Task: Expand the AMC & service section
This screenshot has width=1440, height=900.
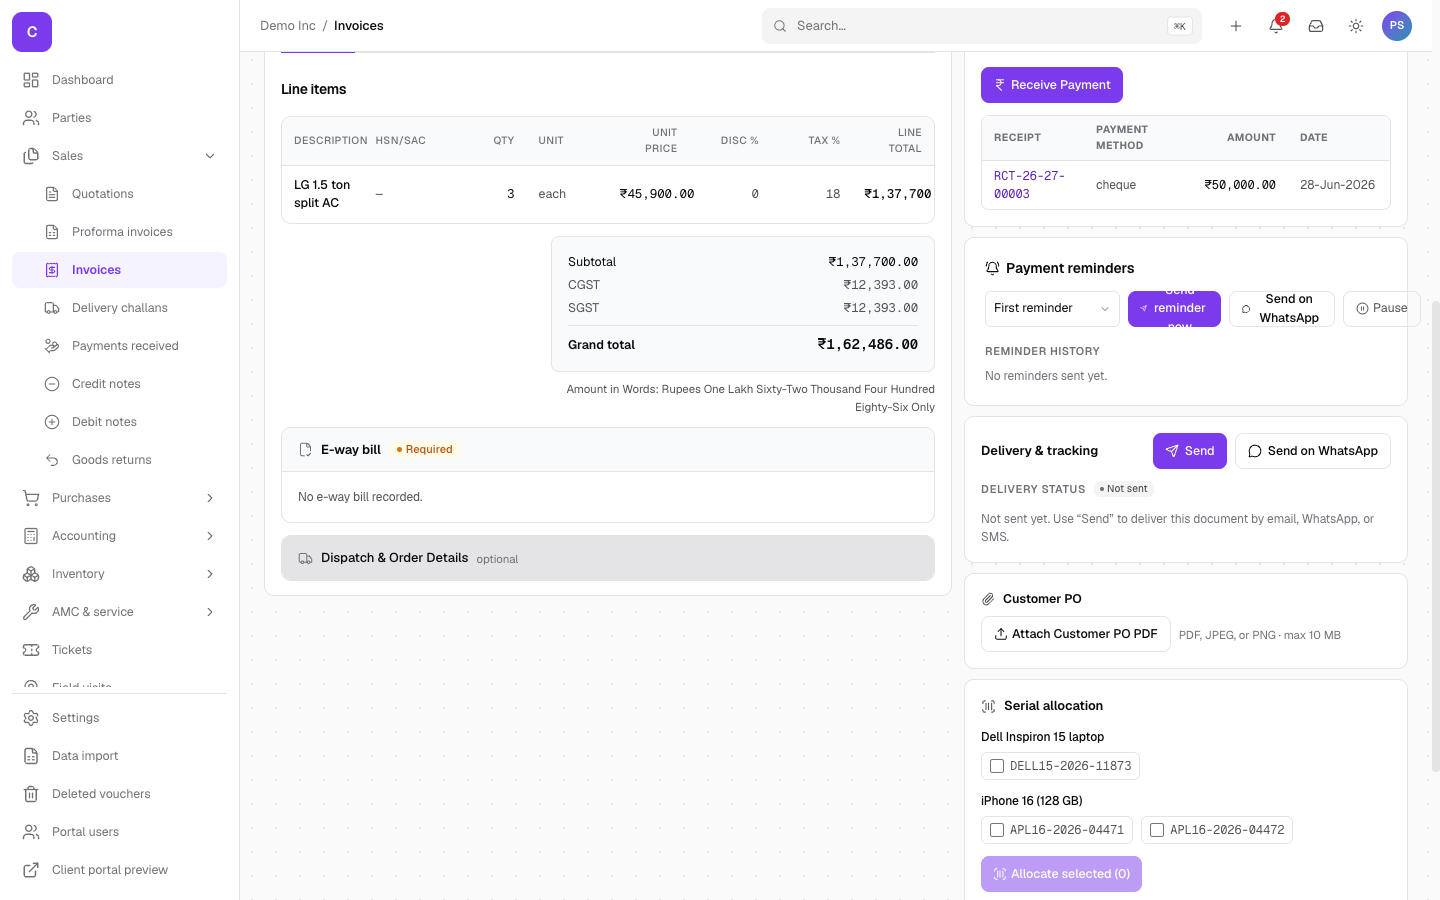Action: tap(119, 612)
